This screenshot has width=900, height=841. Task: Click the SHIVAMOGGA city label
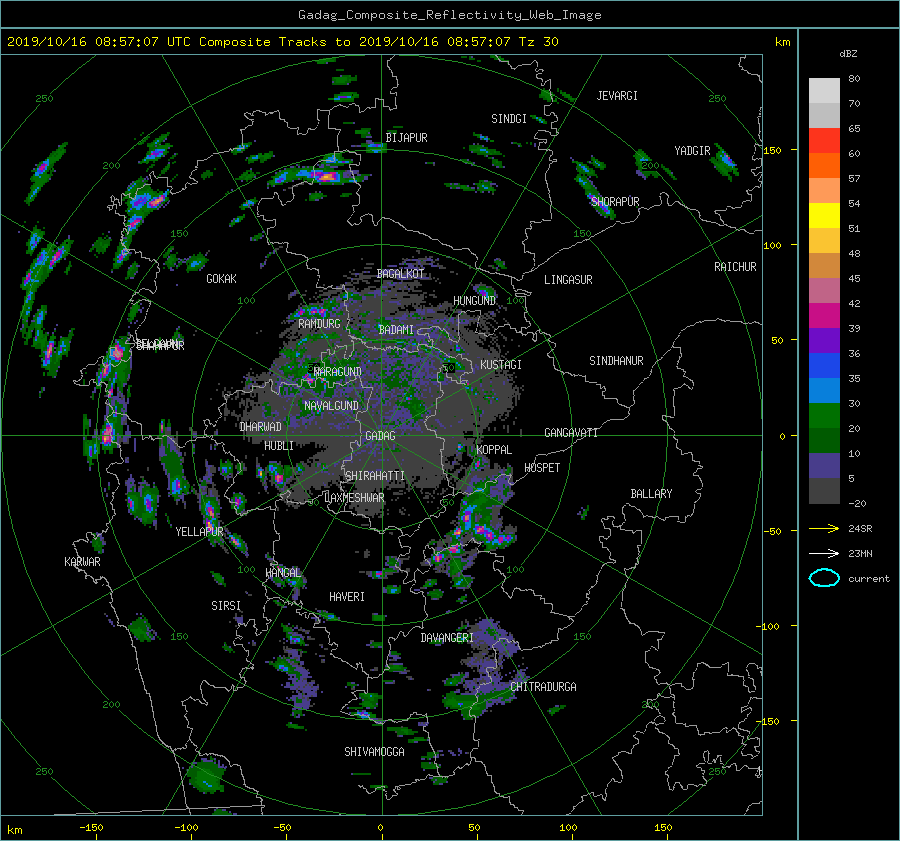(374, 752)
